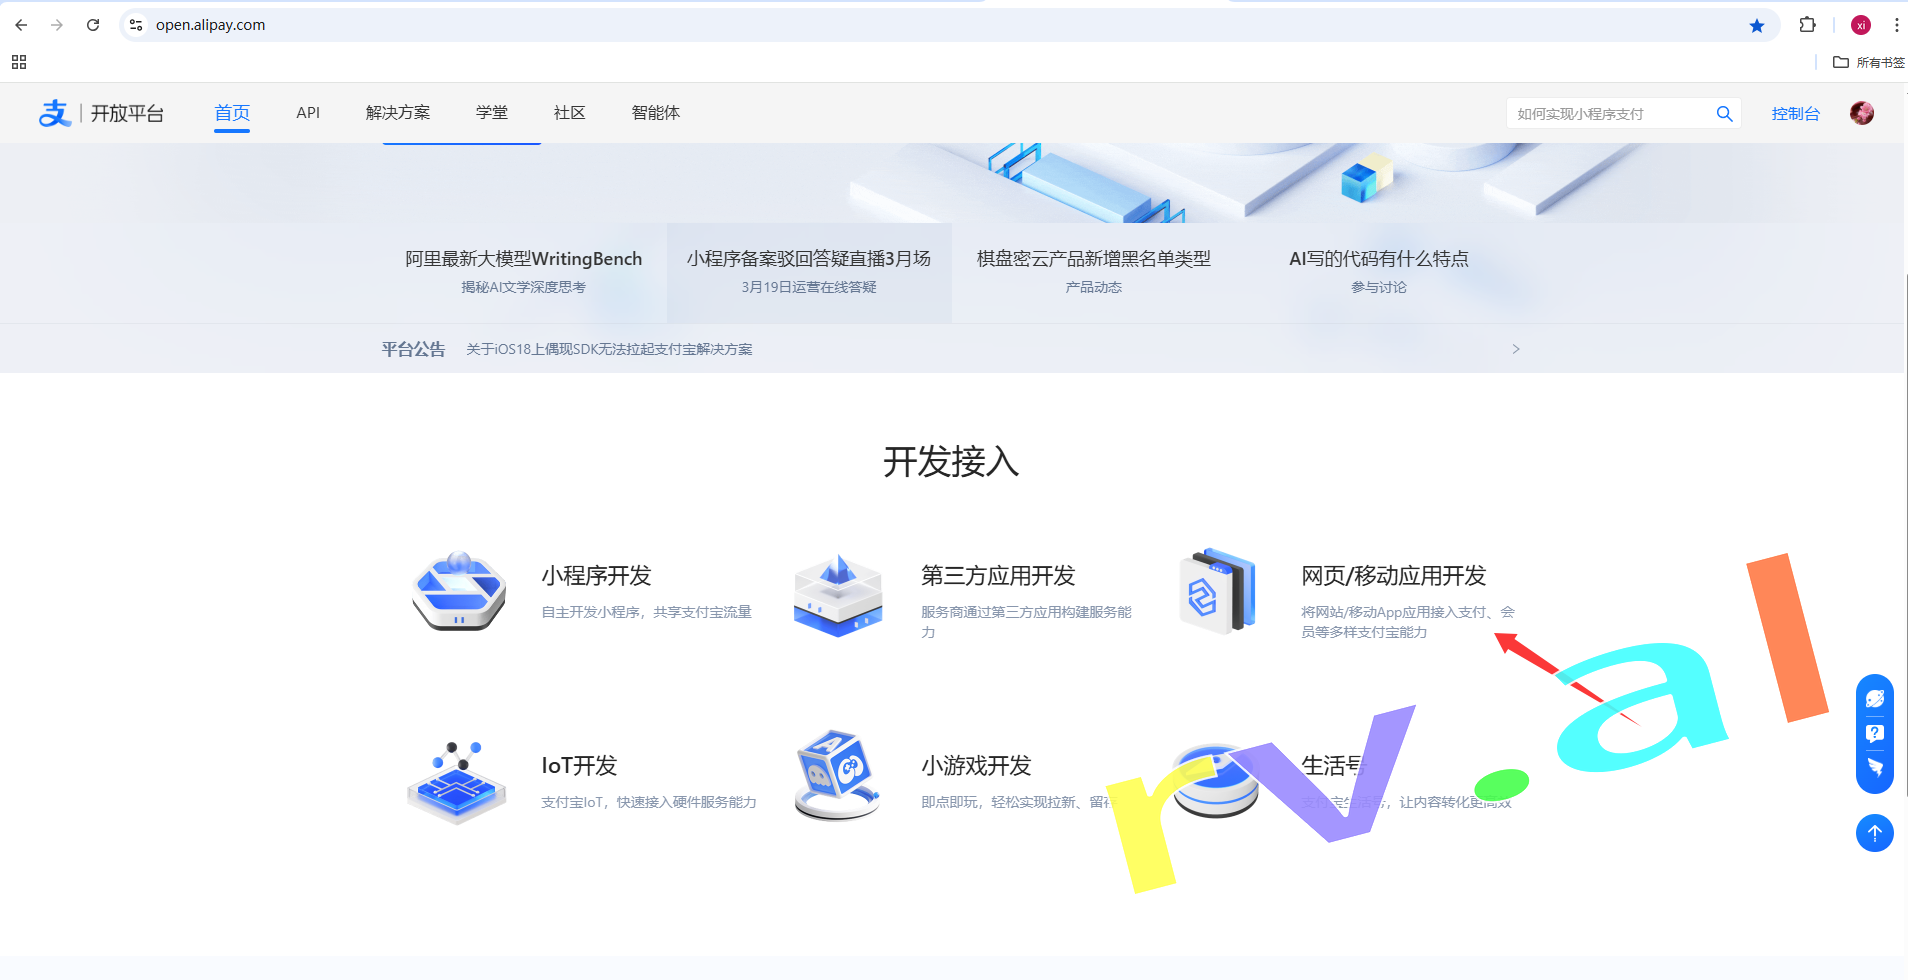Image resolution: width=1908 pixels, height=980 pixels.
Task: Open the 解决方案 navigation menu
Action: coord(398,113)
